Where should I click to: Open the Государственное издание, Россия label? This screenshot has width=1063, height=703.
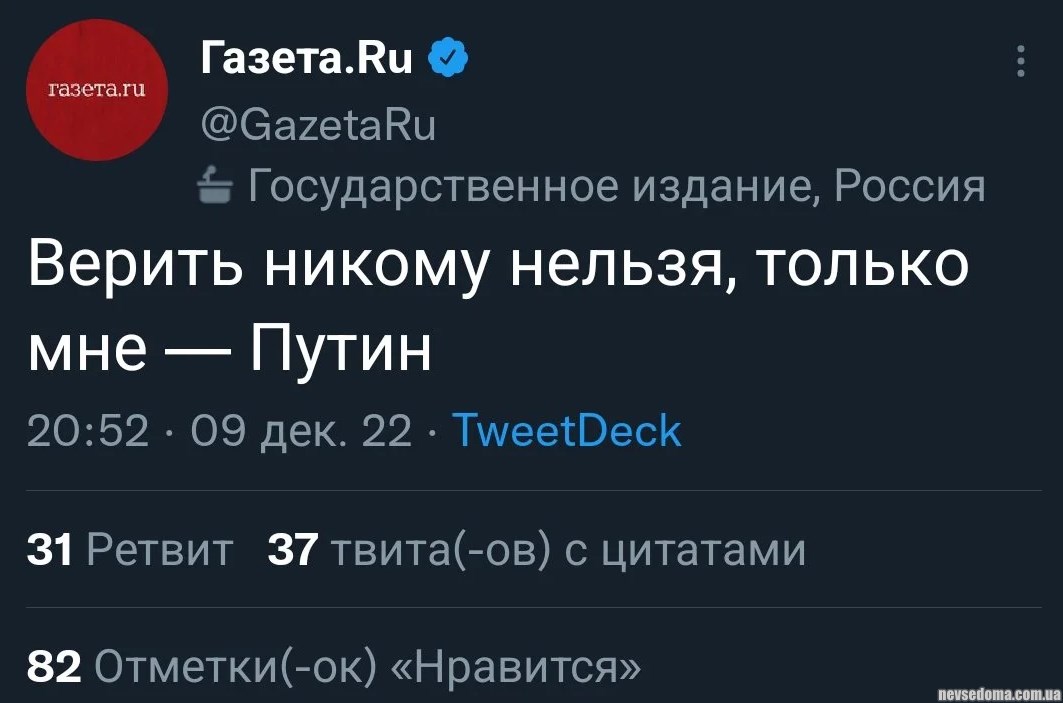pos(612,186)
